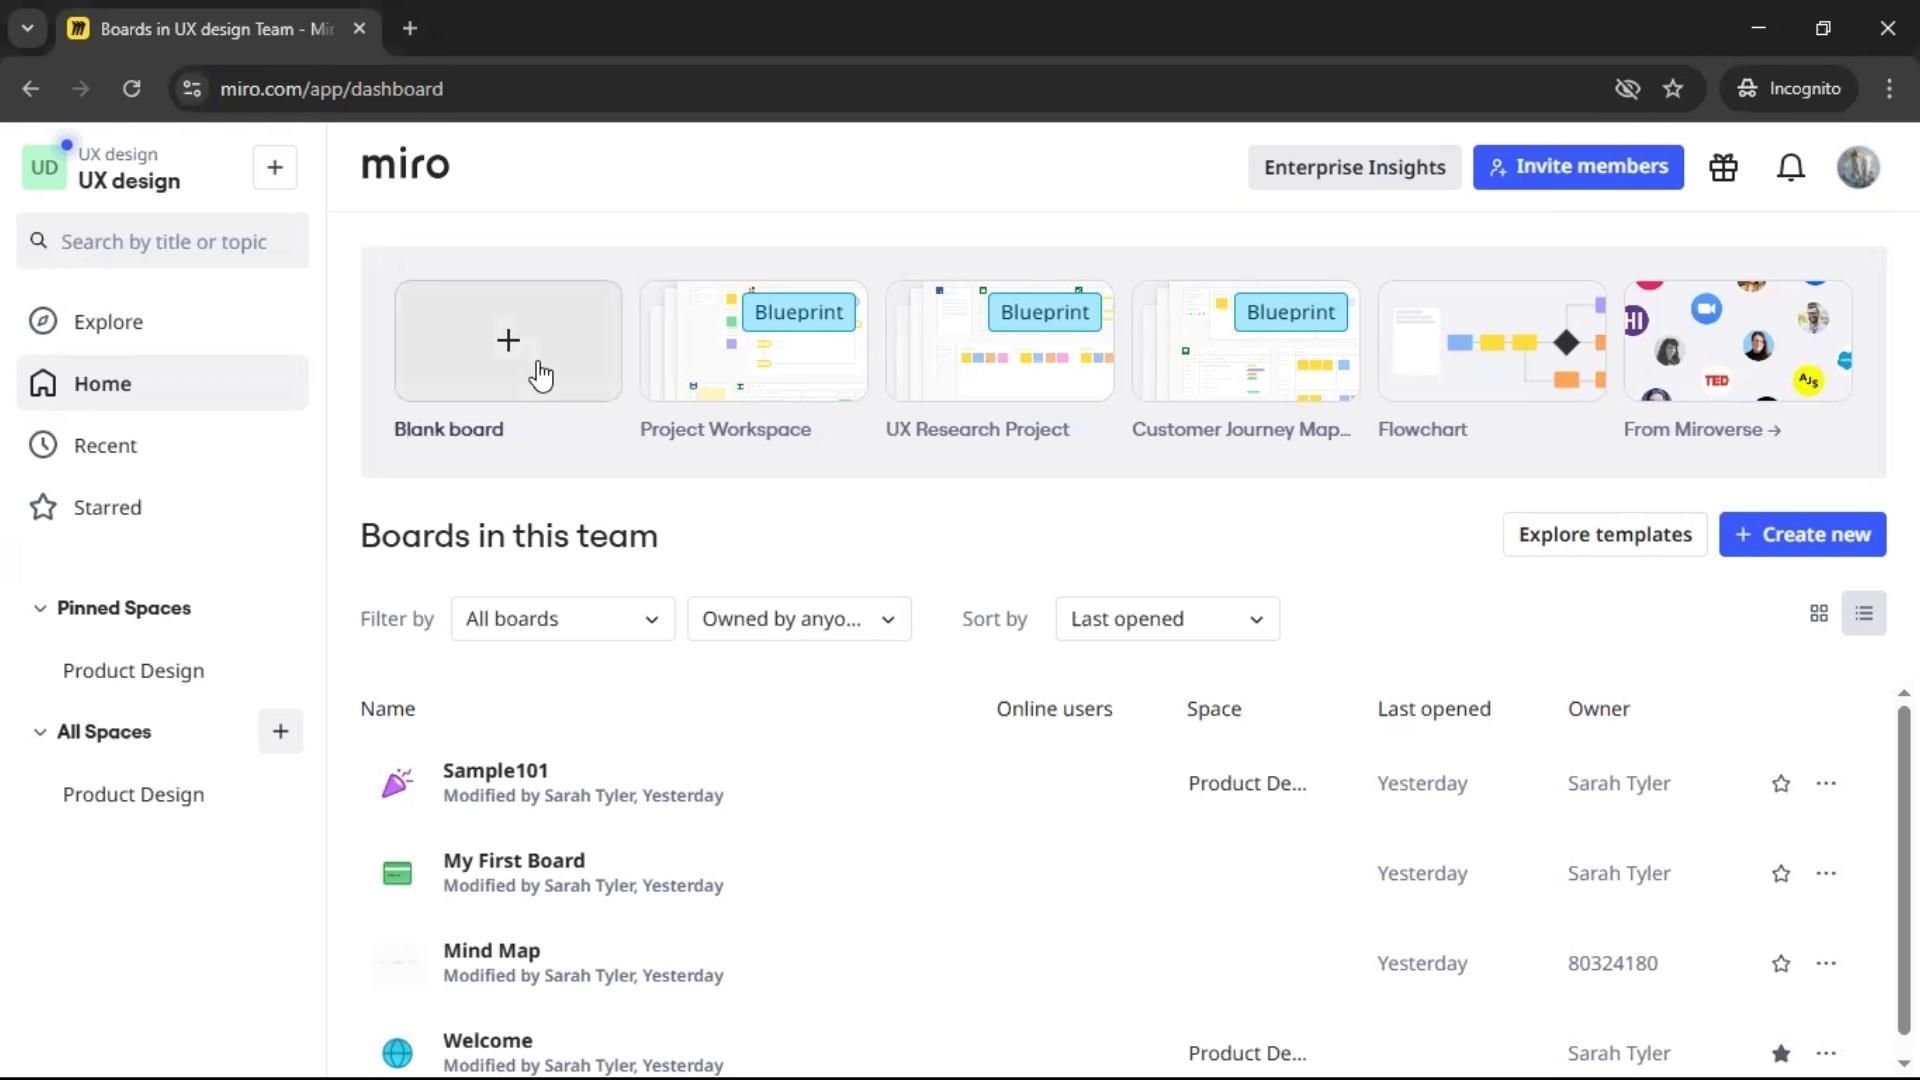The height and width of the screenshot is (1080, 1920).
Task: Click the boards list vertical scrollbar
Action: (x=1903, y=870)
